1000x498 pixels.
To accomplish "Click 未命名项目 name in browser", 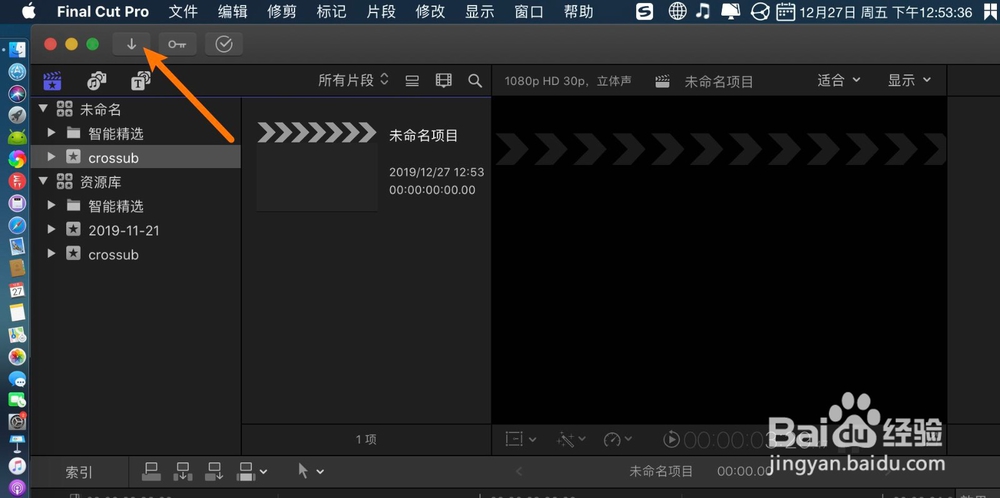I will coord(423,135).
